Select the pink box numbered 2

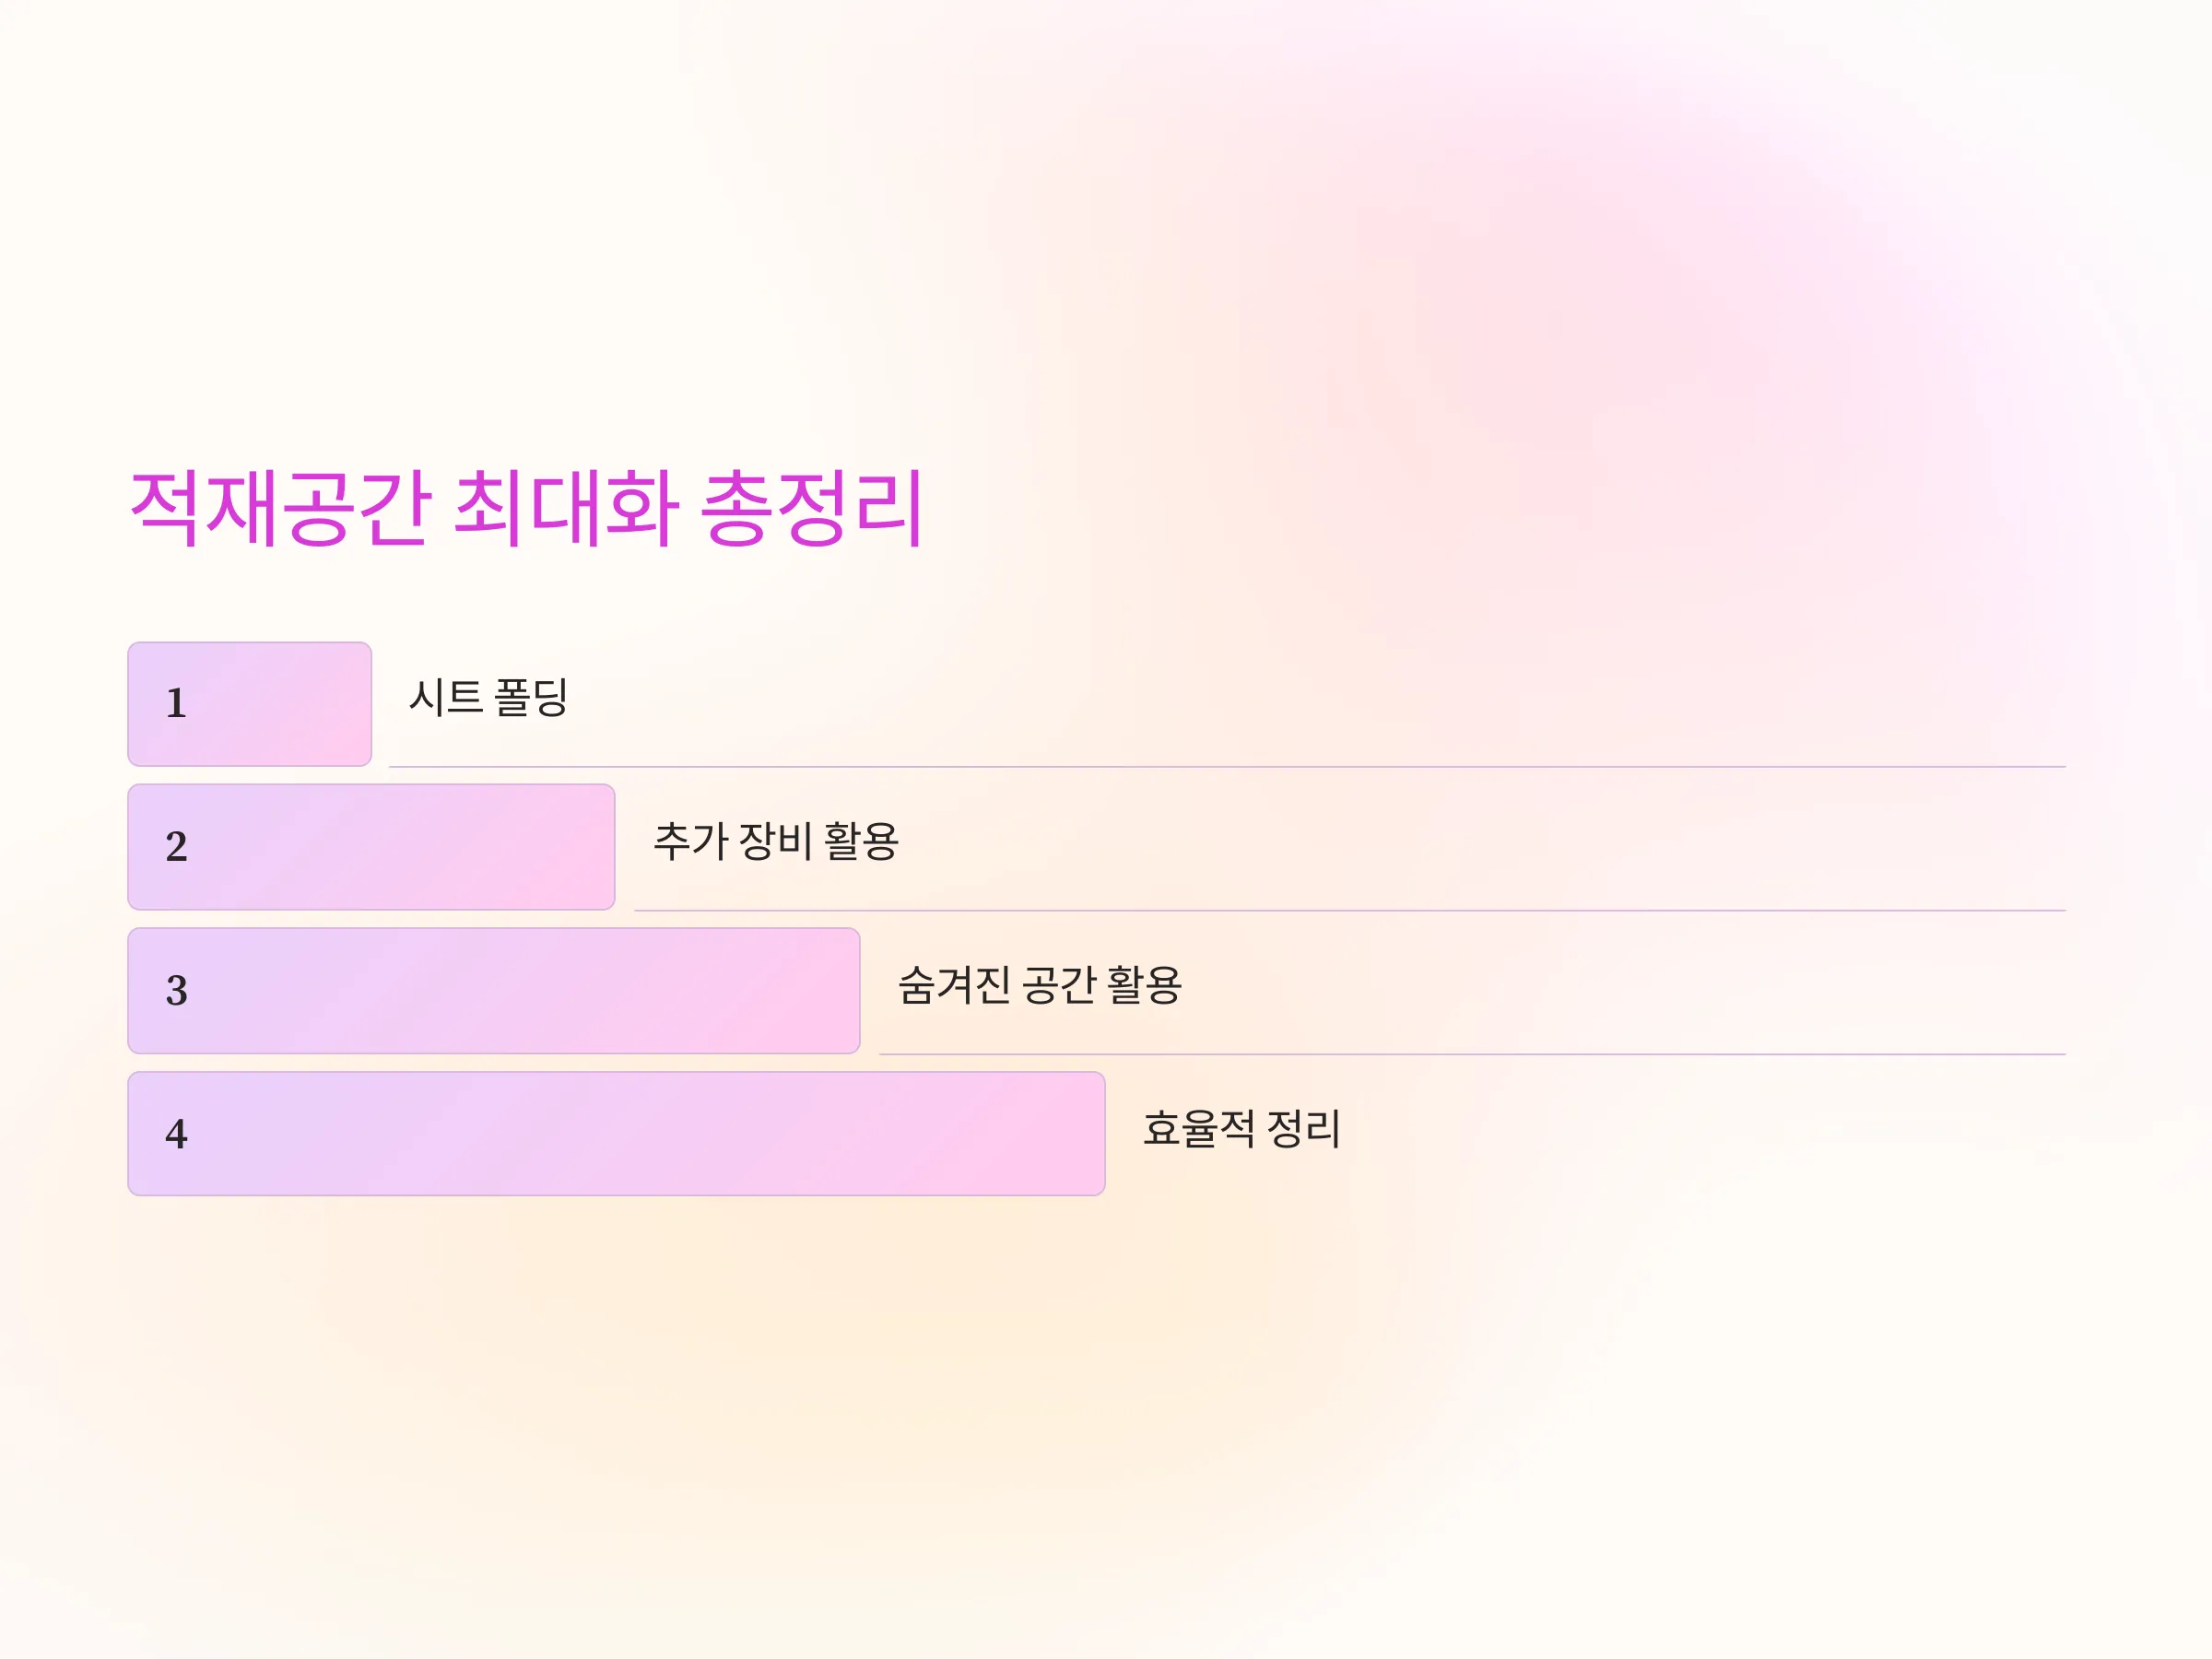[x=371, y=847]
